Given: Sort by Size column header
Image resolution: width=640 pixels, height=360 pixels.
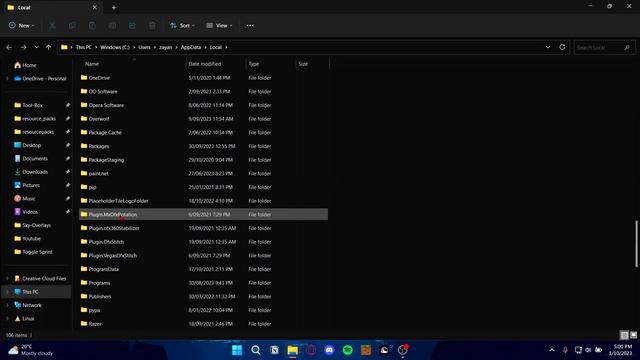Looking at the screenshot, I should pyautogui.click(x=303, y=64).
